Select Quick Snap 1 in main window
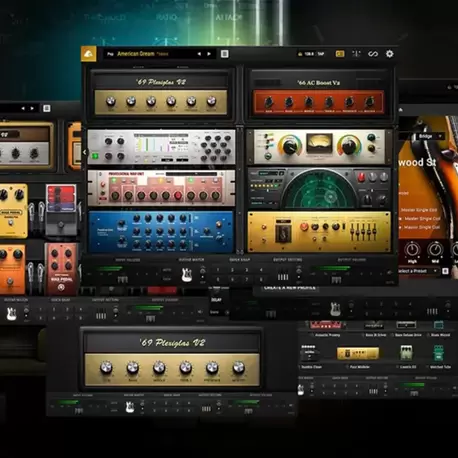Image resolution: width=458 pixels, height=458 pixels. pyautogui.click(x=218, y=270)
